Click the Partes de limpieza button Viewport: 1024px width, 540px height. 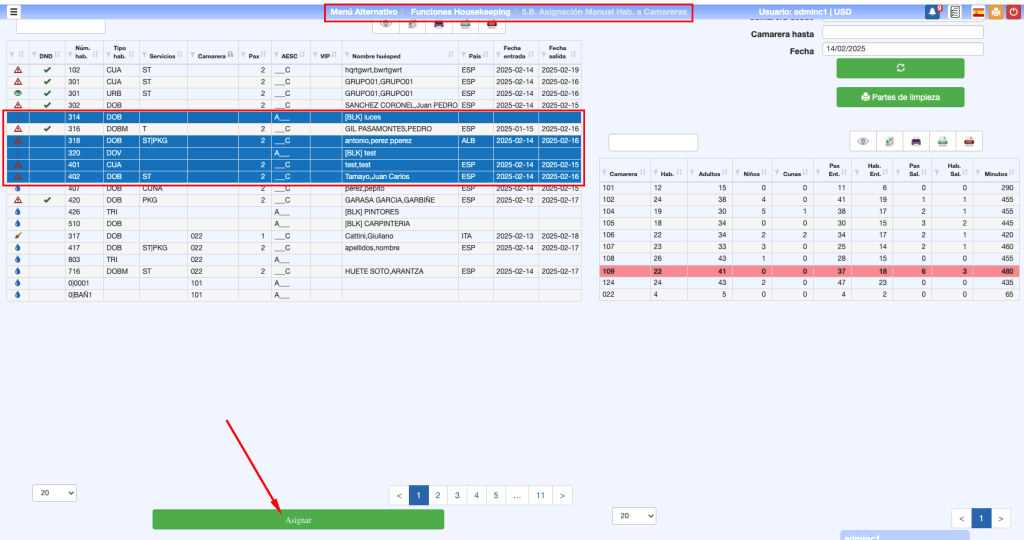[x=900, y=97]
